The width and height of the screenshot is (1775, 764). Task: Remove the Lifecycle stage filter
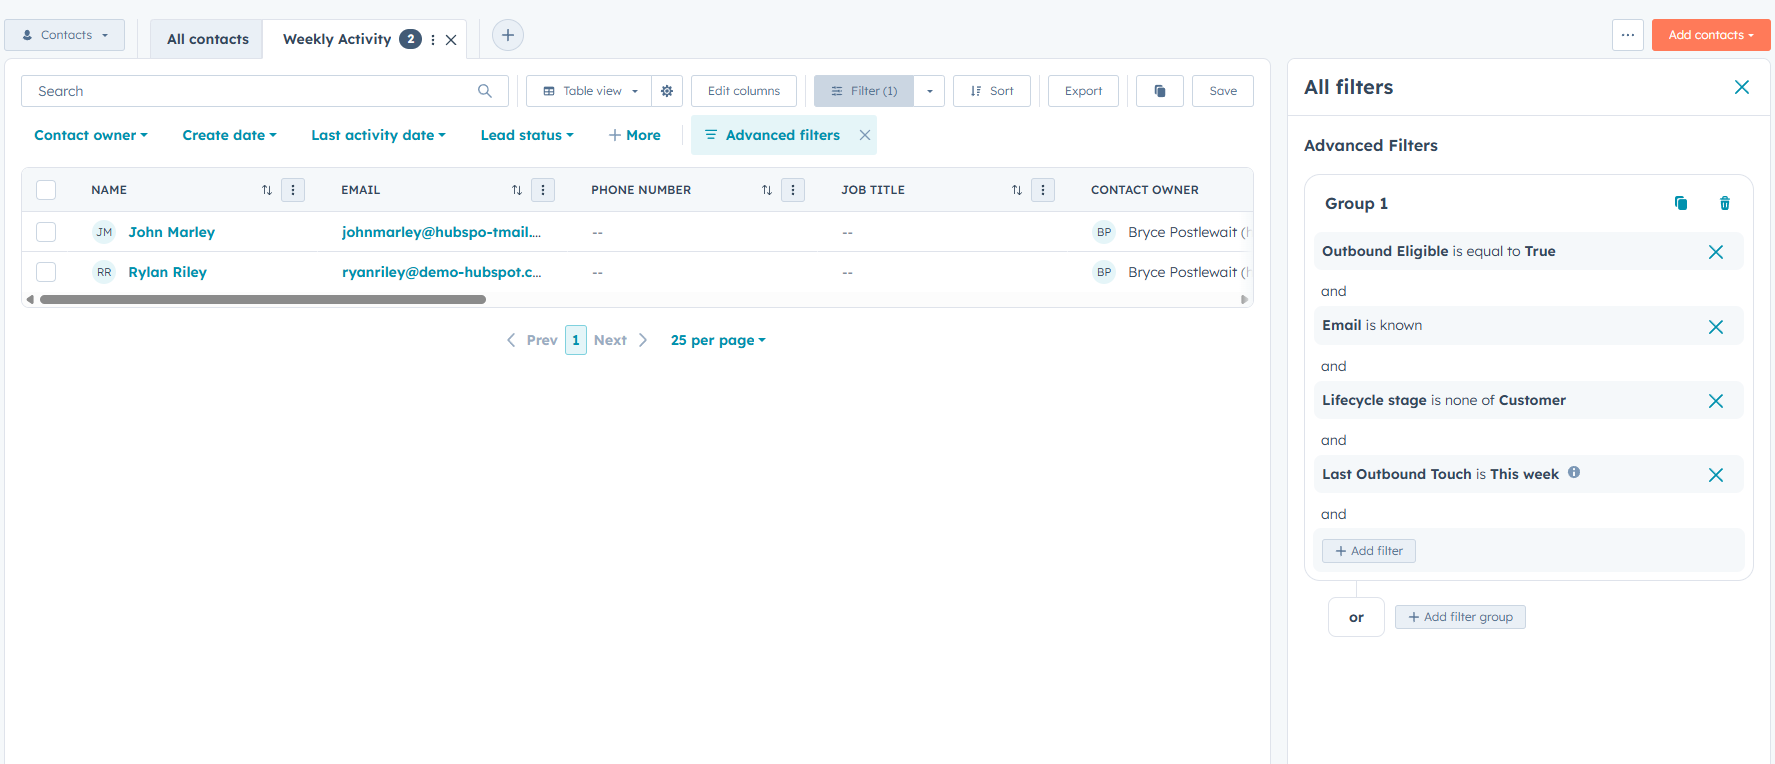pos(1716,401)
